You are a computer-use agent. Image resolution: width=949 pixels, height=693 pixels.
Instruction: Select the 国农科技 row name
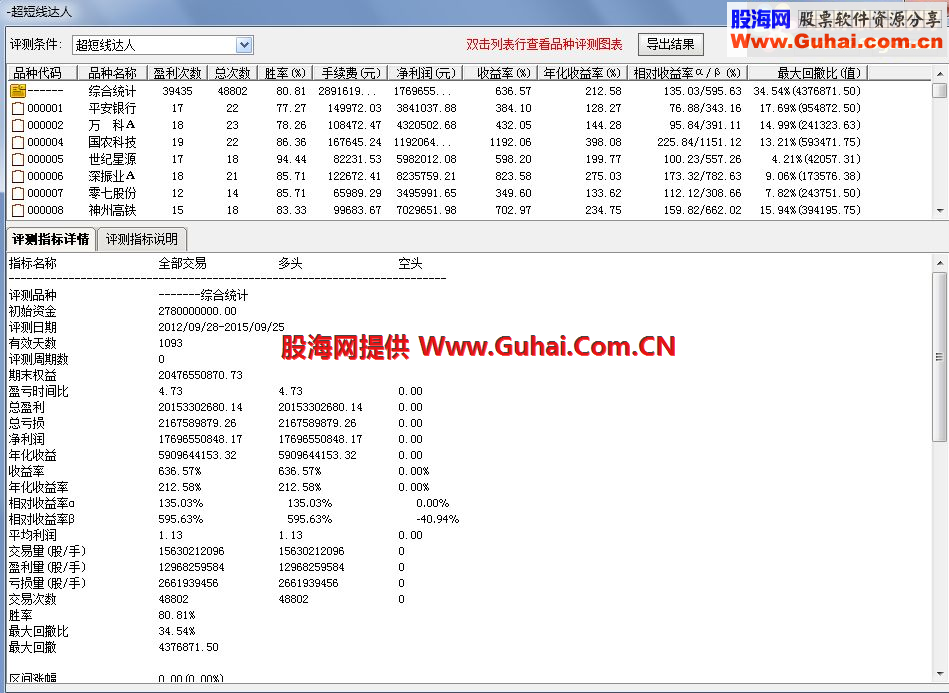point(112,142)
